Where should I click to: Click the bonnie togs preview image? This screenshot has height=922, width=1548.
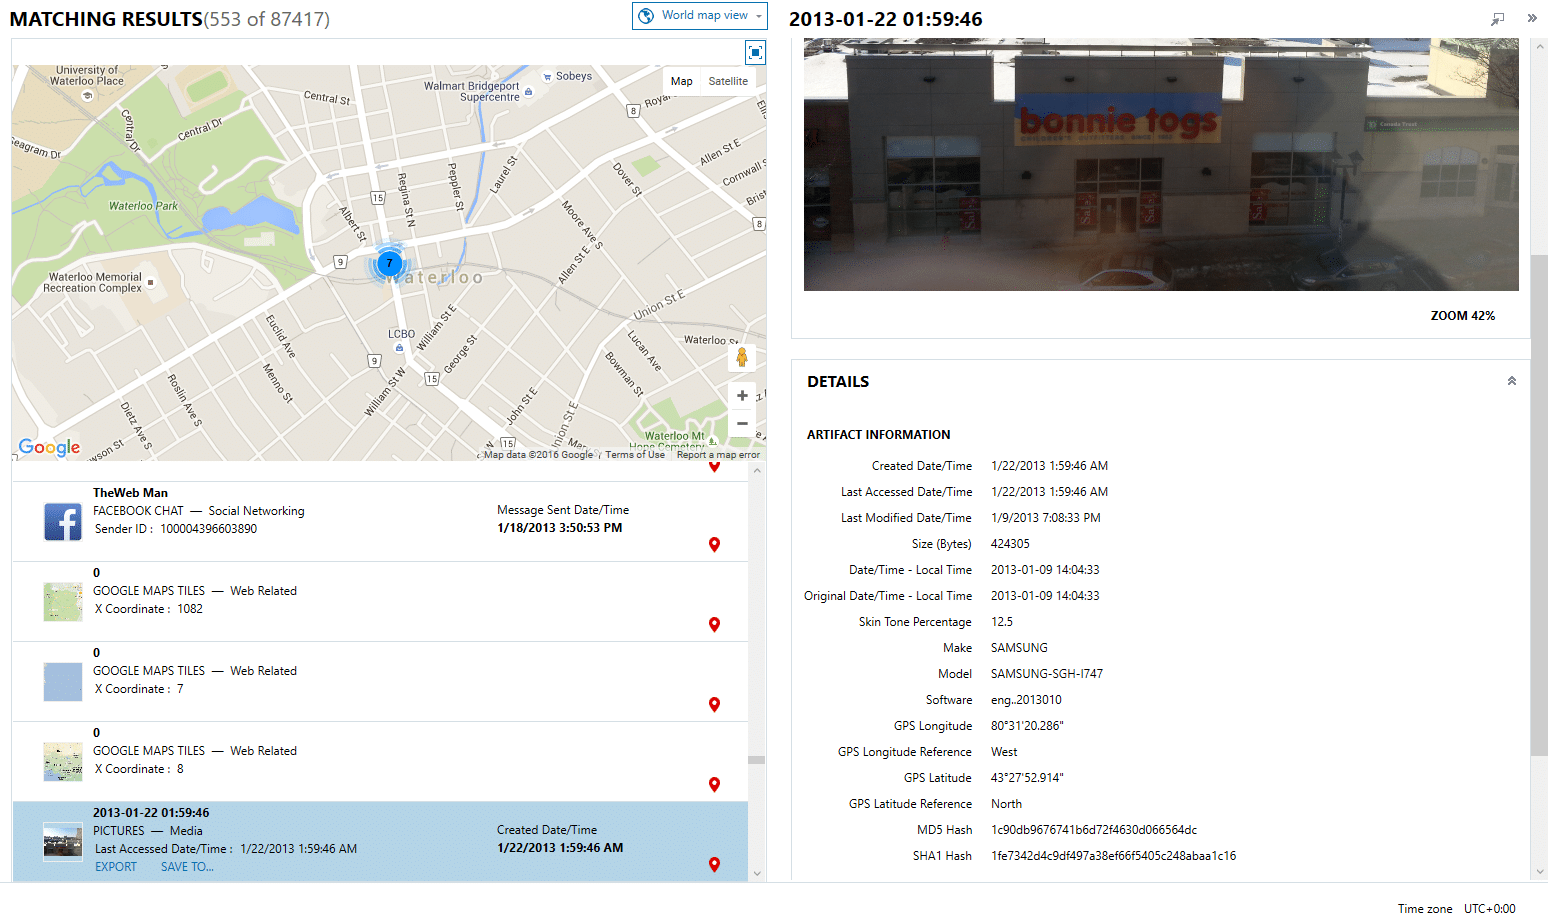pyautogui.click(x=1161, y=165)
